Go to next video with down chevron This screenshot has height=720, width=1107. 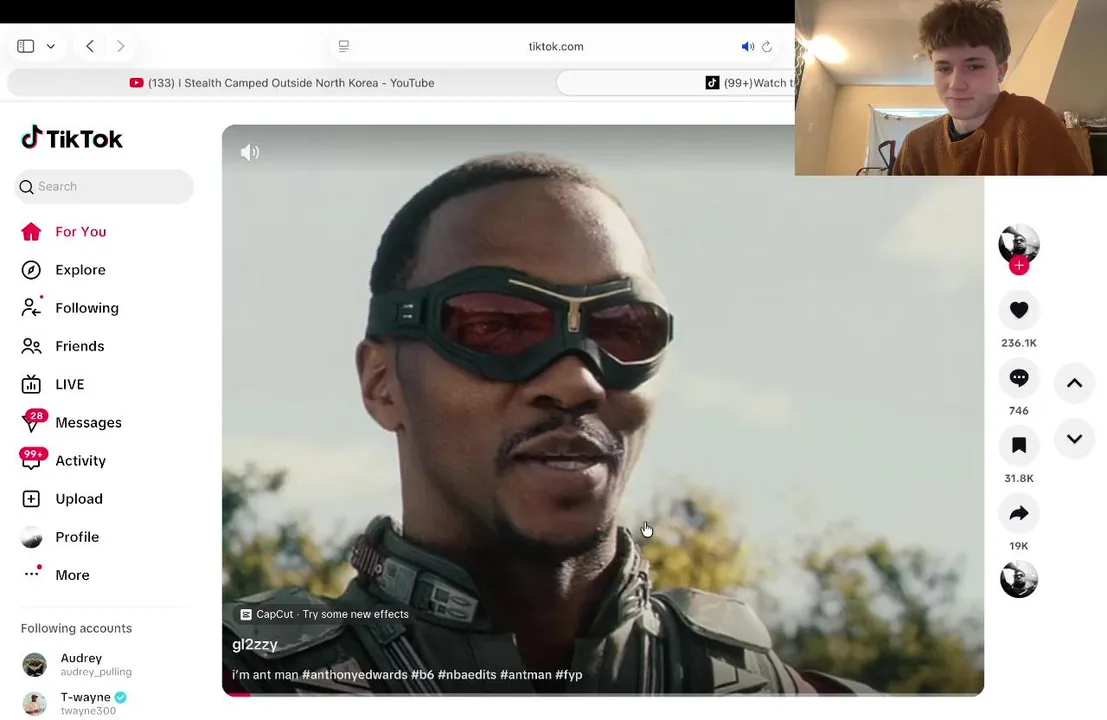(x=1075, y=439)
